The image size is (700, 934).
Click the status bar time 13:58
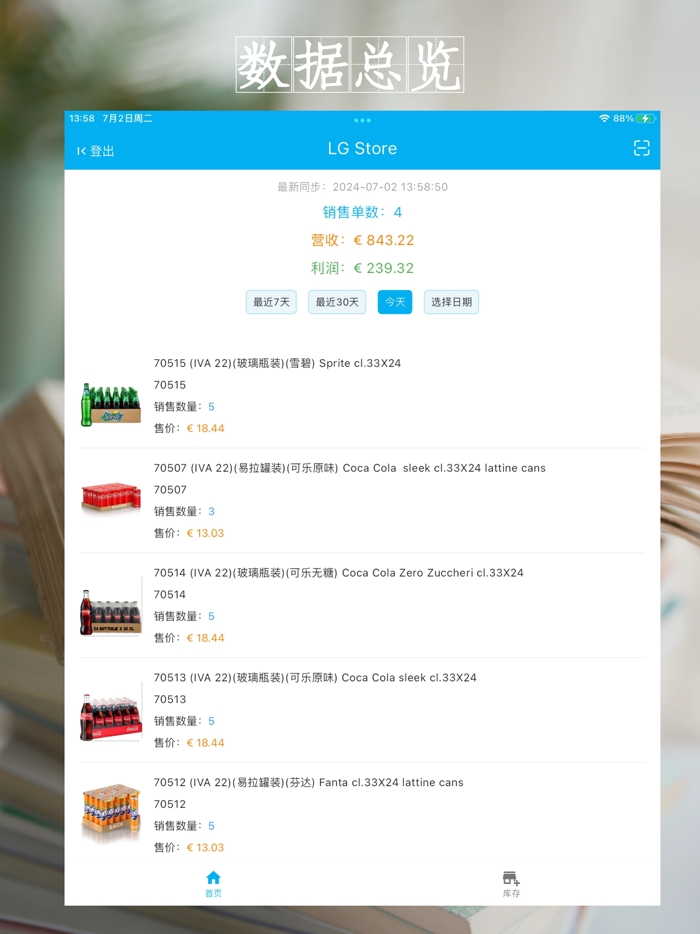coord(82,119)
